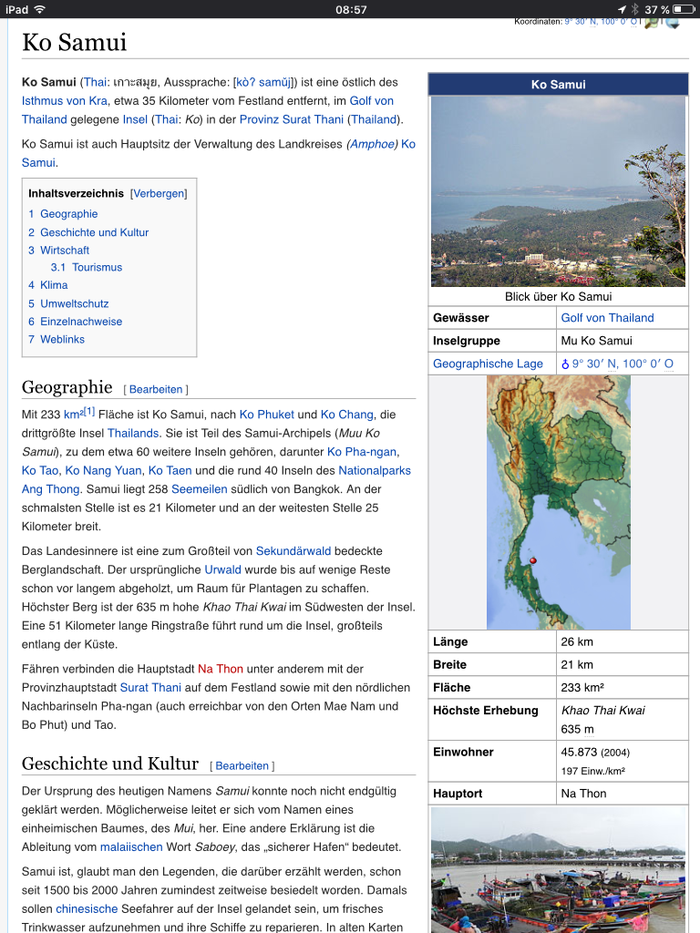Open the Urwald link
This screenshot has height=933, width=700.
pos(223,569)
